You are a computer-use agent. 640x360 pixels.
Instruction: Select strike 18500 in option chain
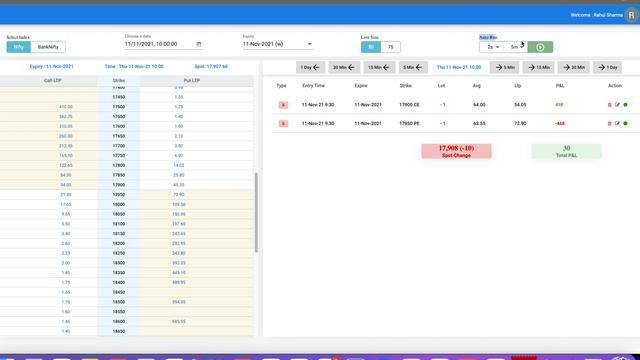tap(119, 302)
